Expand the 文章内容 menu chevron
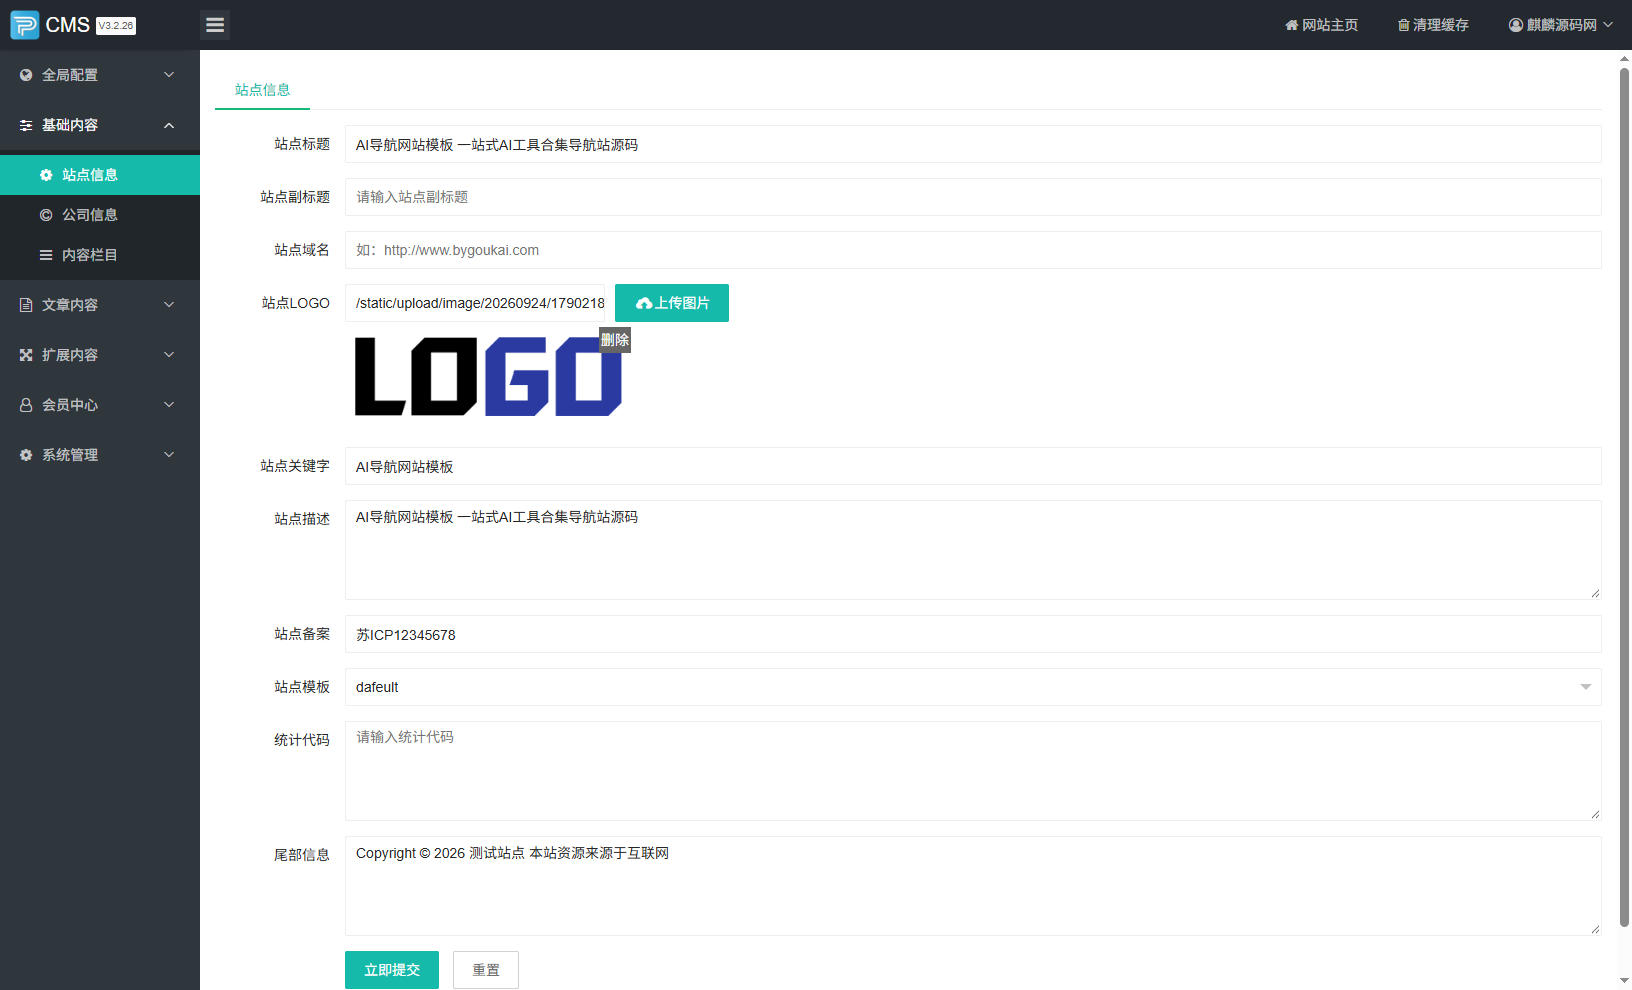Screen dimensions: 1632x990 pos(169,305)
